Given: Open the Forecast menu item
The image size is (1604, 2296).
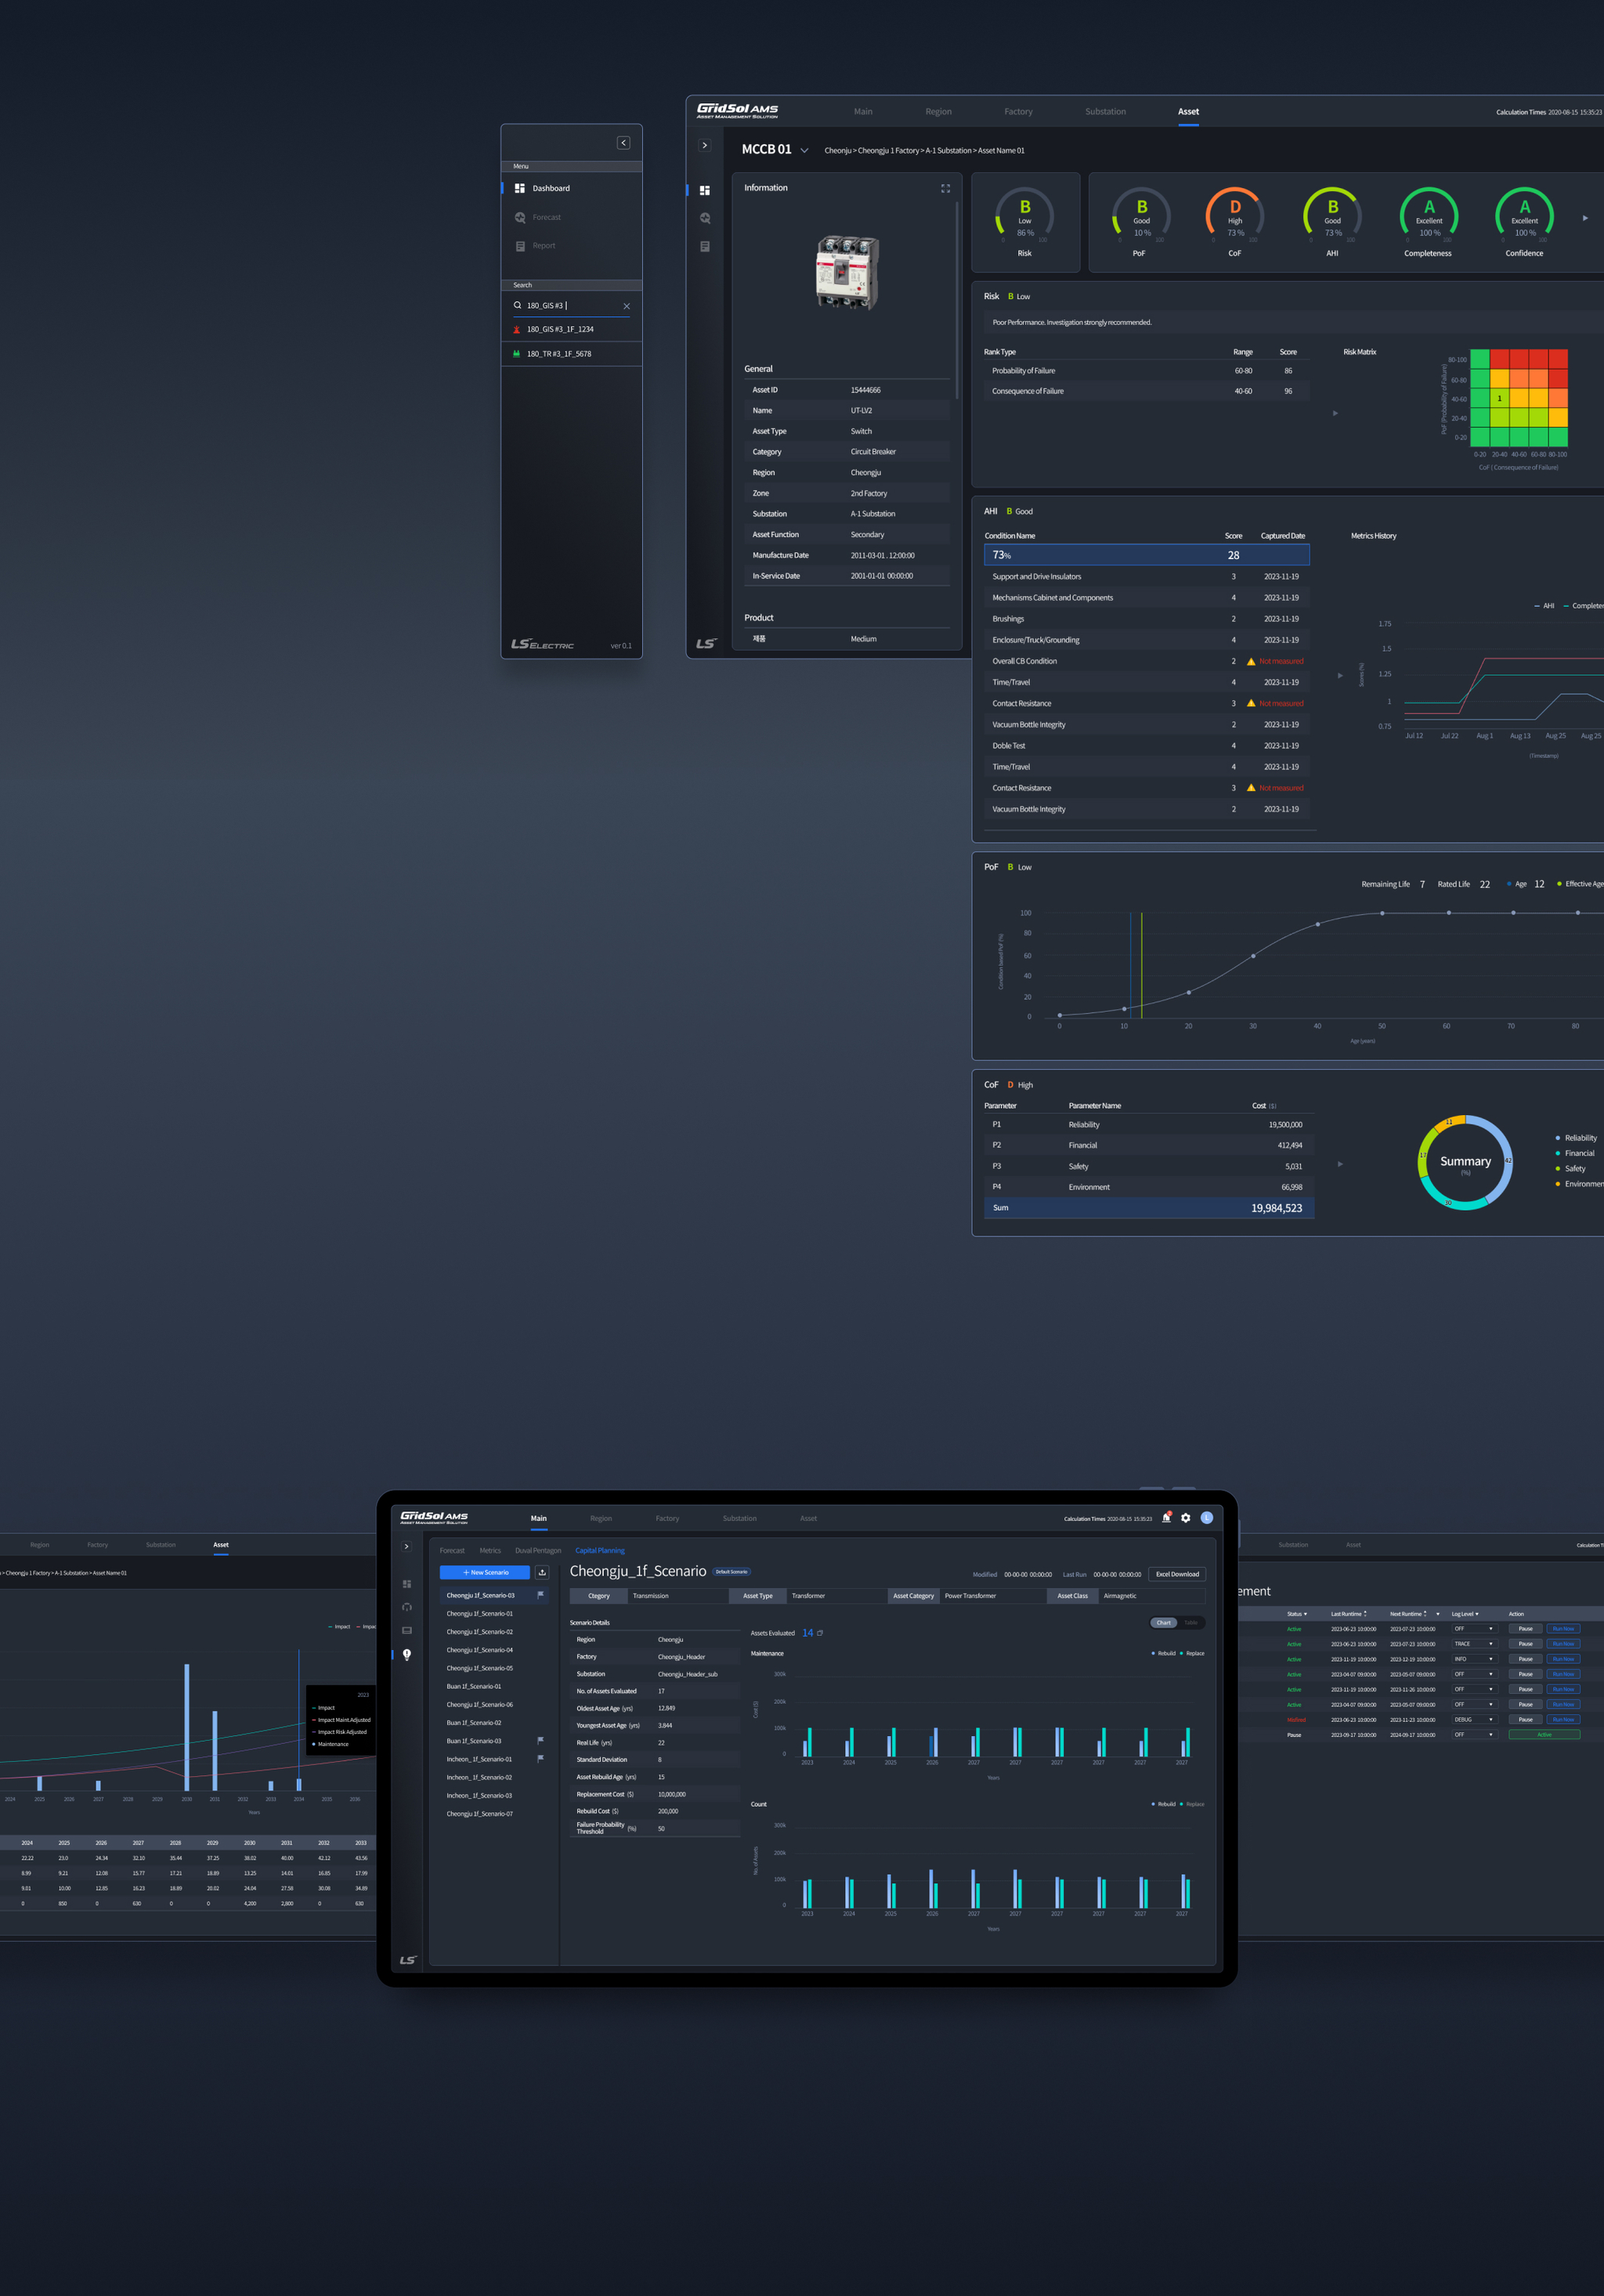Looking at the screenshot, I should point(546,217).
